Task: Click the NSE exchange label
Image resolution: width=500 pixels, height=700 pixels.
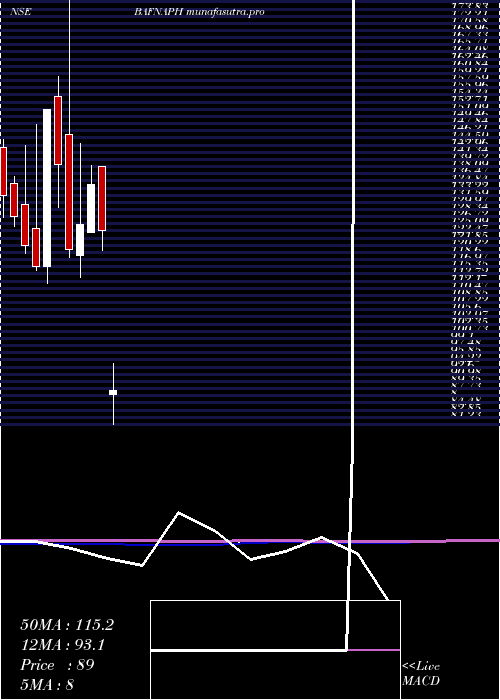Action: pyautogui.click(x=21, y=12)
